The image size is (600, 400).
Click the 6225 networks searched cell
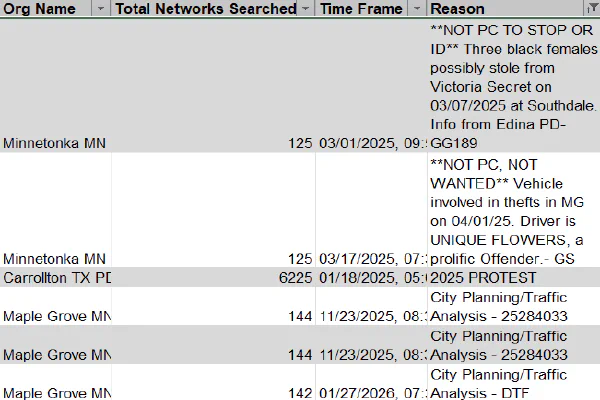[213, 278]
